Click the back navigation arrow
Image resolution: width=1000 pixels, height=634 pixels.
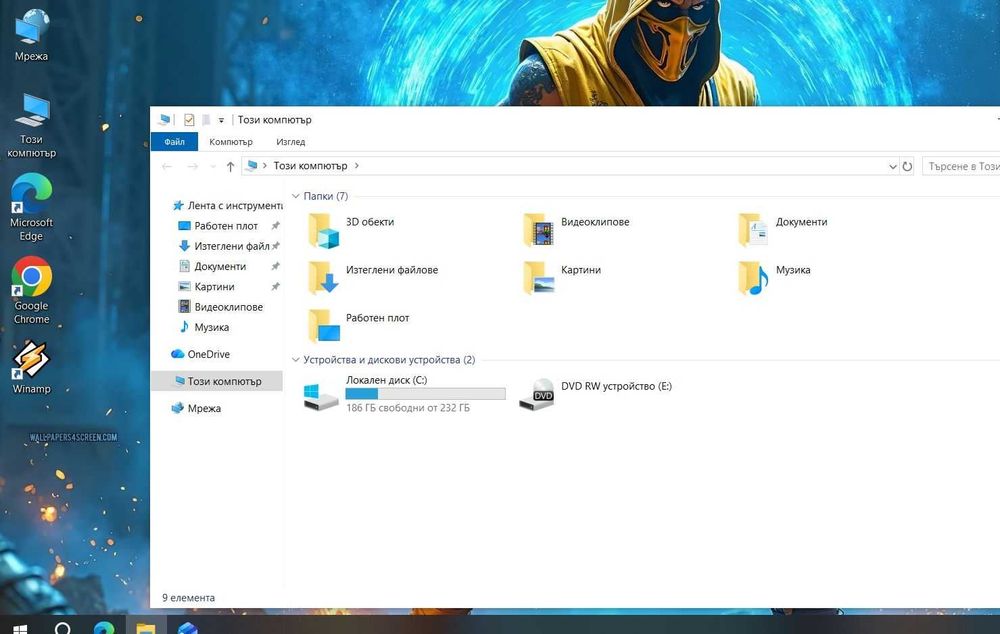[x=167, y=166]
